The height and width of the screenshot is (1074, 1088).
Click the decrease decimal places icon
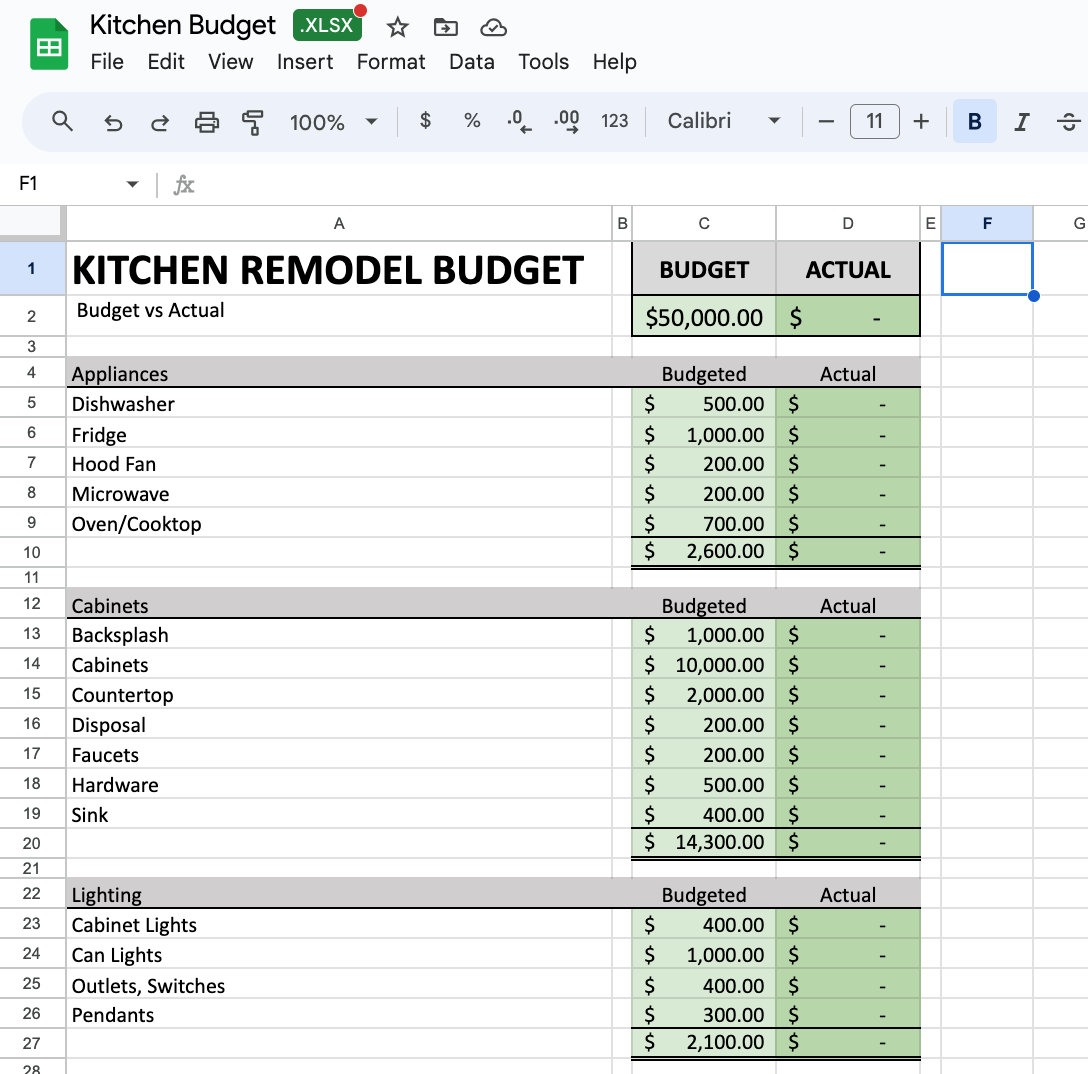point(518,121)
